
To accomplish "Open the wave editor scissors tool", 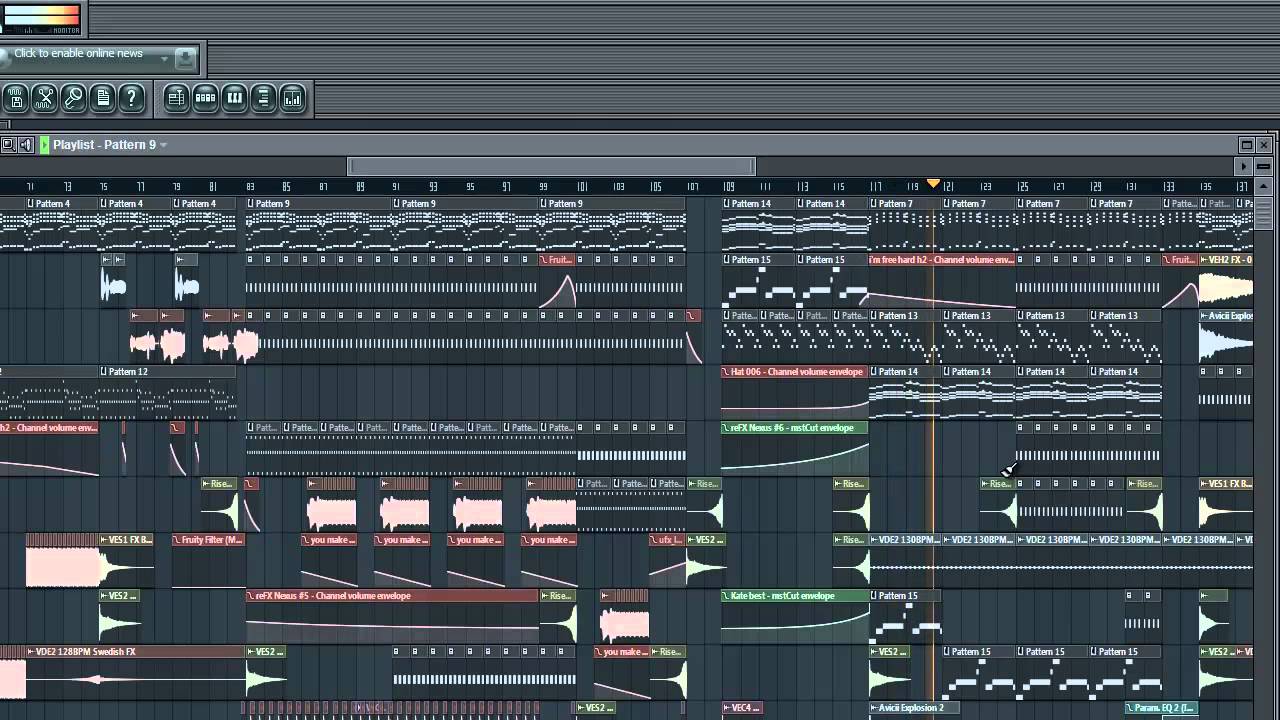I will click(x=44, y=97).
